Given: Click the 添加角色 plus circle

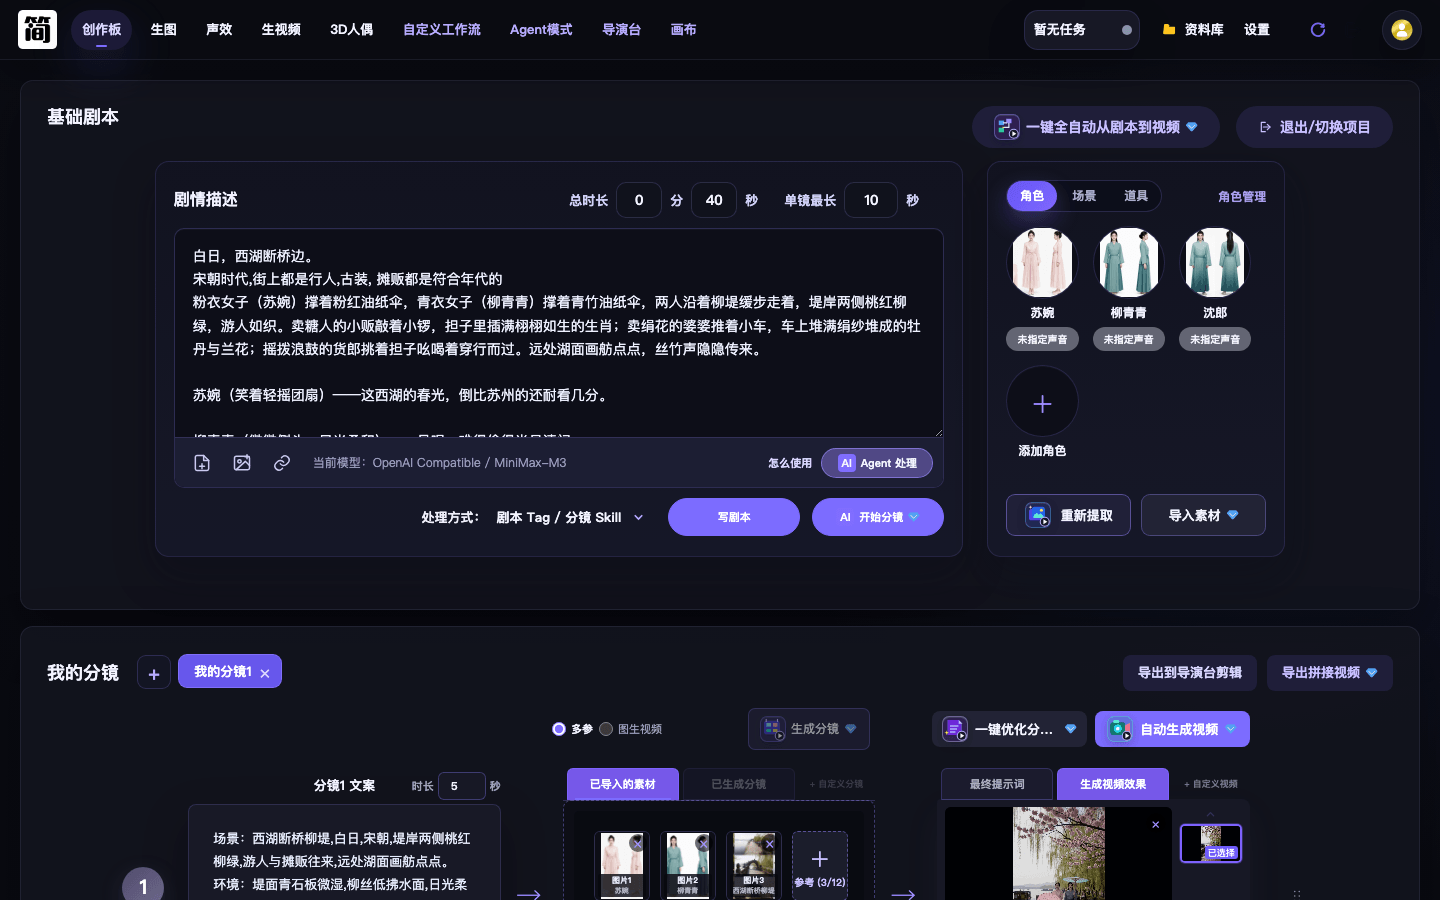Looking at the screenshot, I should (1042, 403).
